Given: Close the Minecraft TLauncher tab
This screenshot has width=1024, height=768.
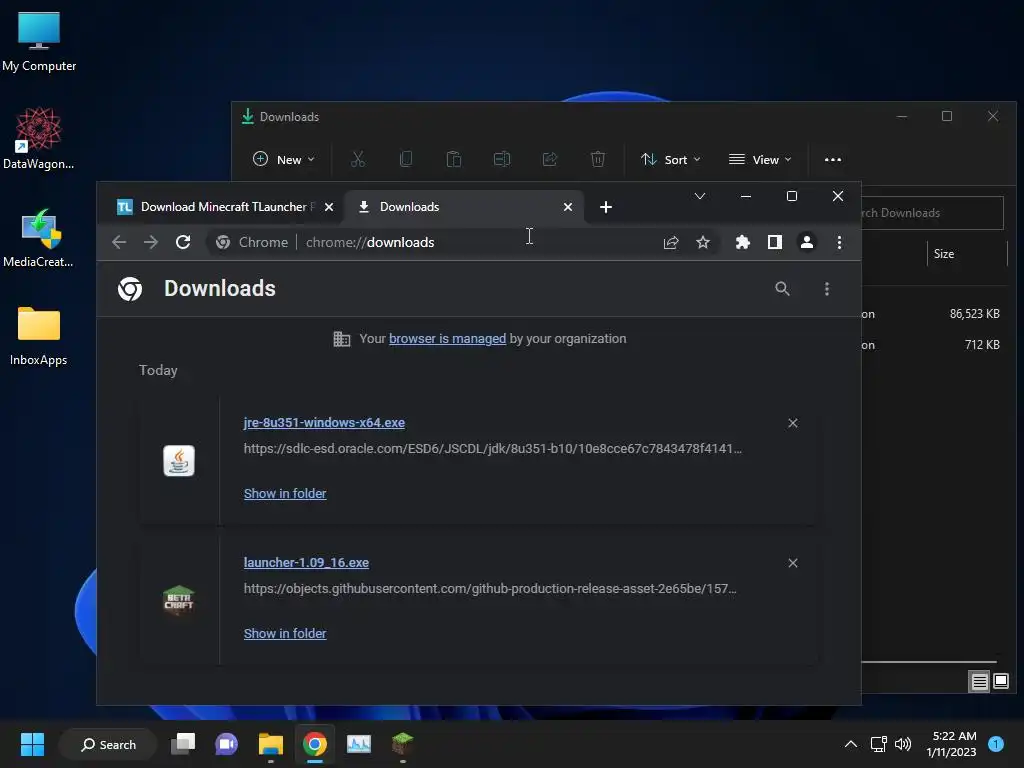Looking at the screenshot, I should (329, 207).
